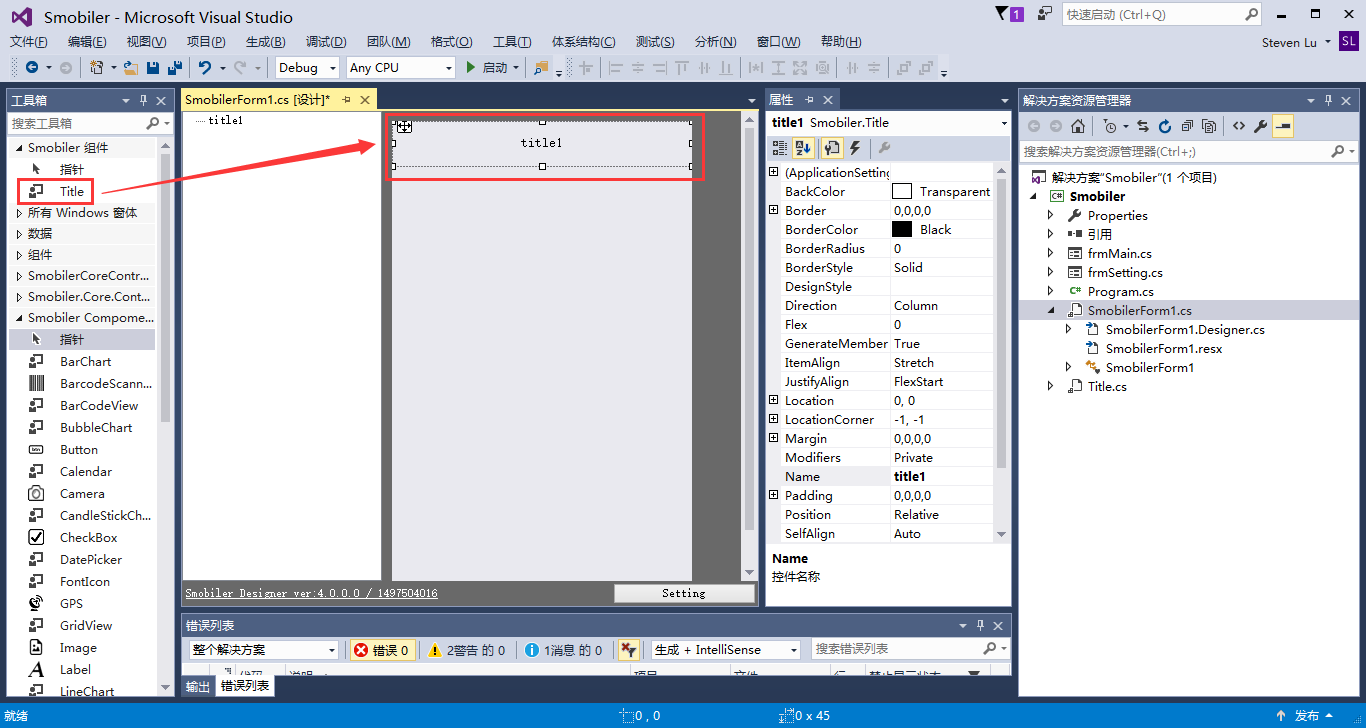Image resolution: width=1366 pixels, height=728 pixels.
Task: Click the BorderColor black color swatch
Action: [x=902, y=229]
